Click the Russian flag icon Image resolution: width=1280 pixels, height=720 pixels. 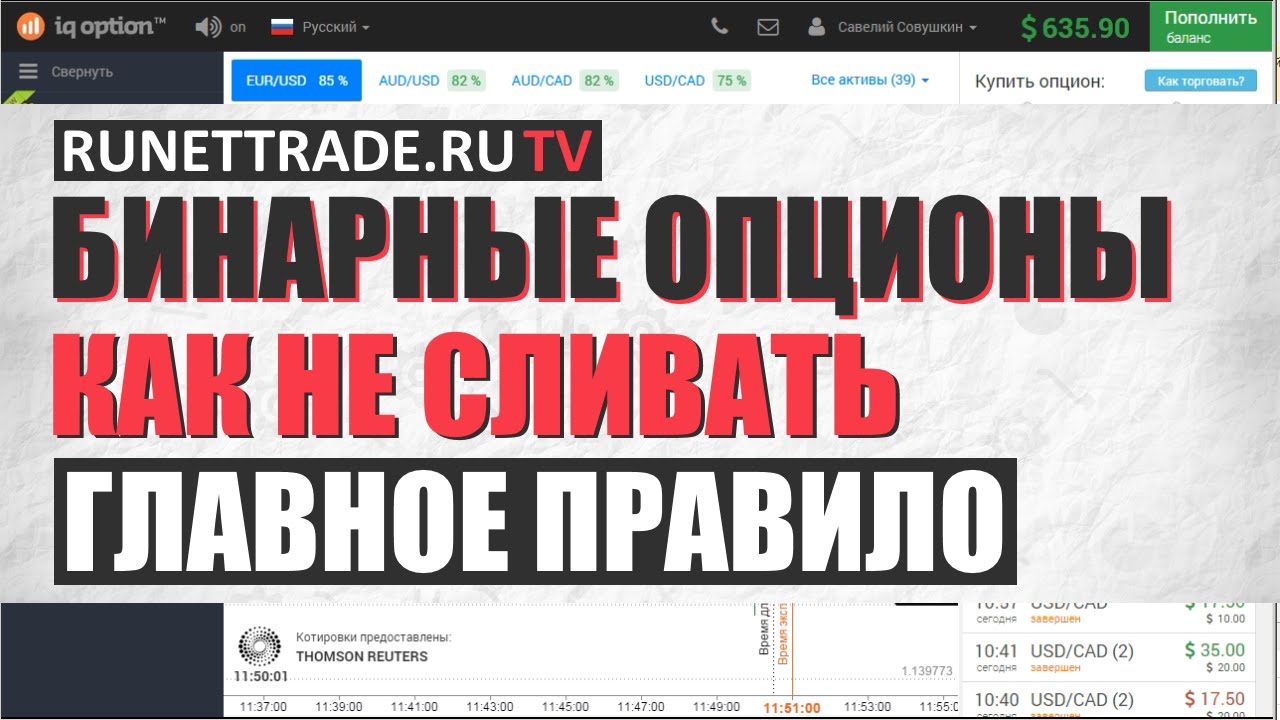(x=282, y=27)
